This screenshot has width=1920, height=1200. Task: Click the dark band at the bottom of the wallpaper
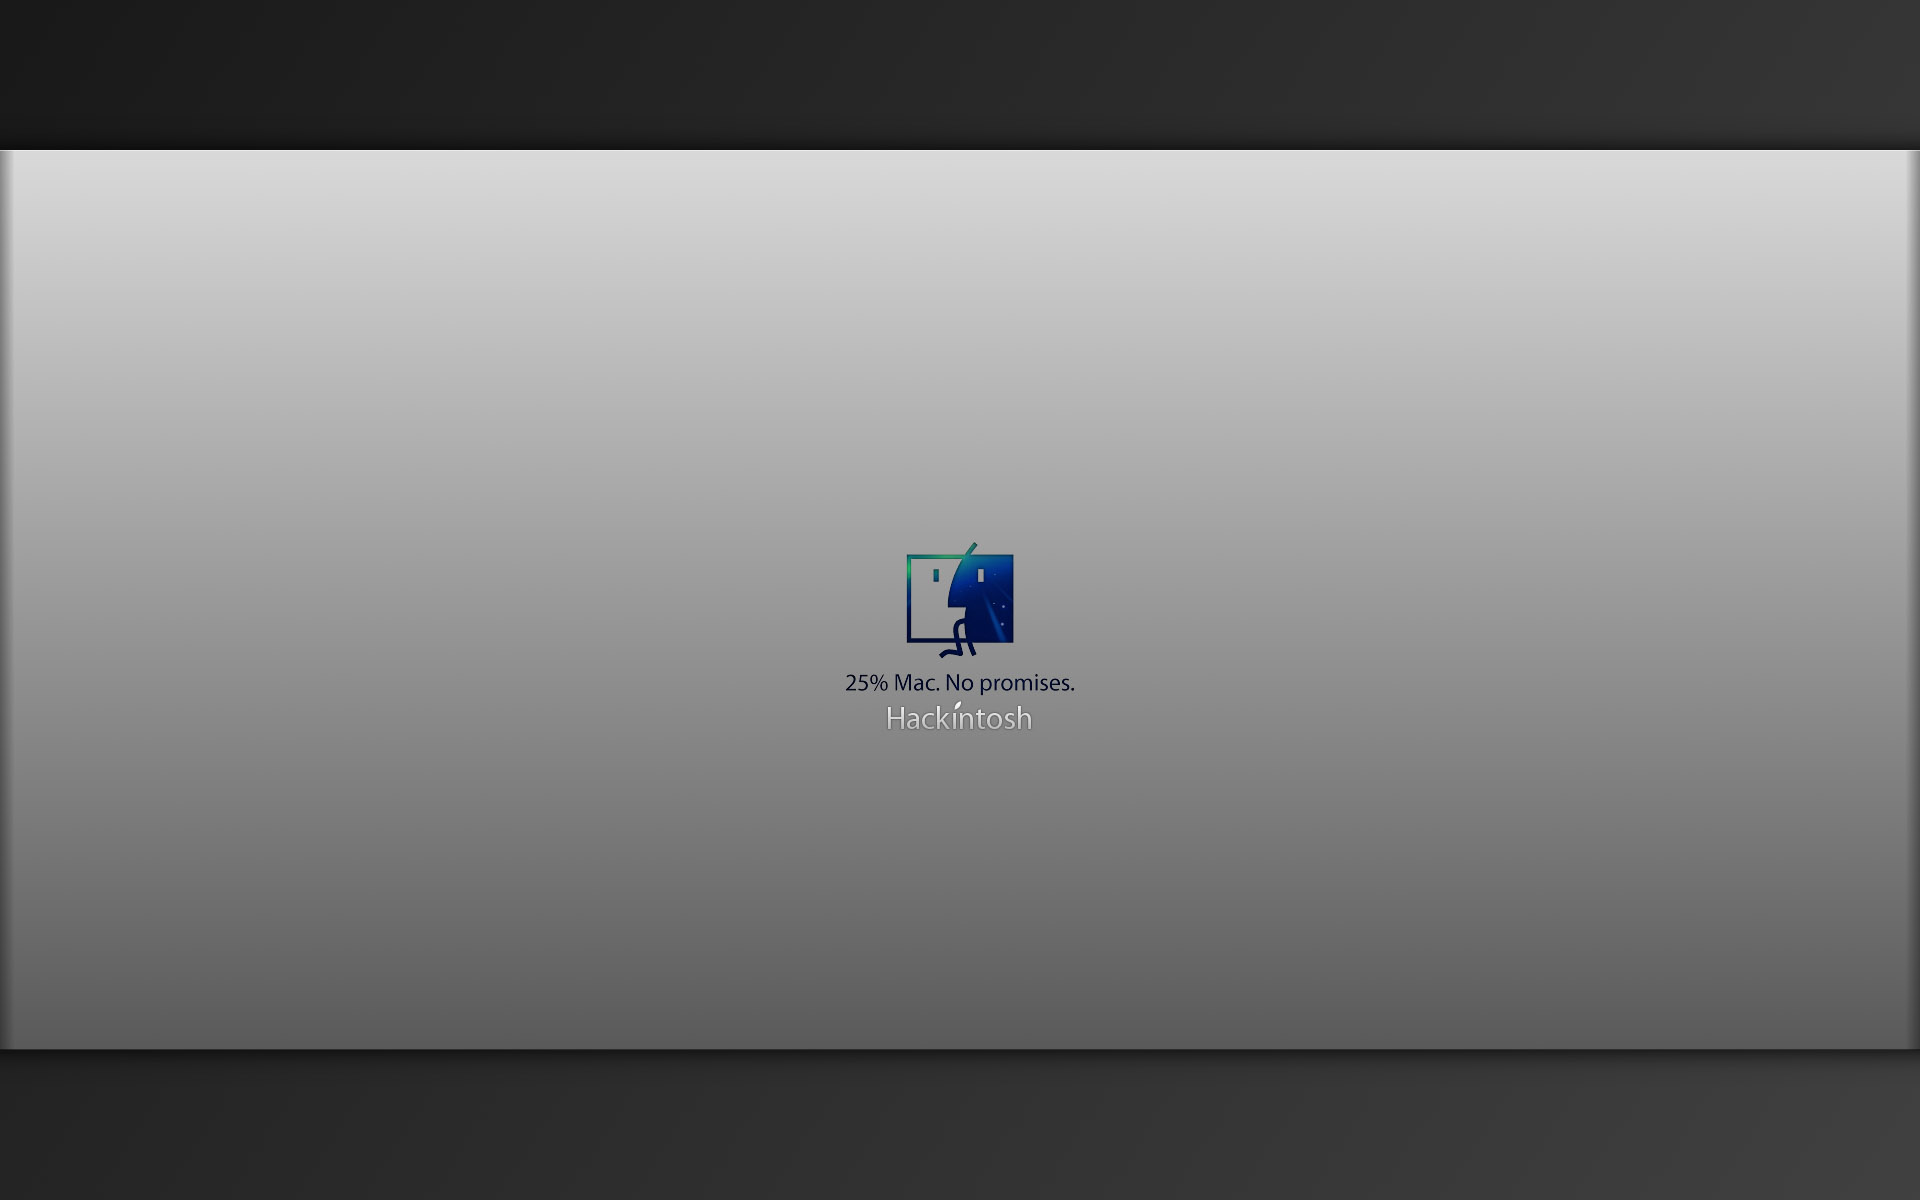pos(960,1125)
